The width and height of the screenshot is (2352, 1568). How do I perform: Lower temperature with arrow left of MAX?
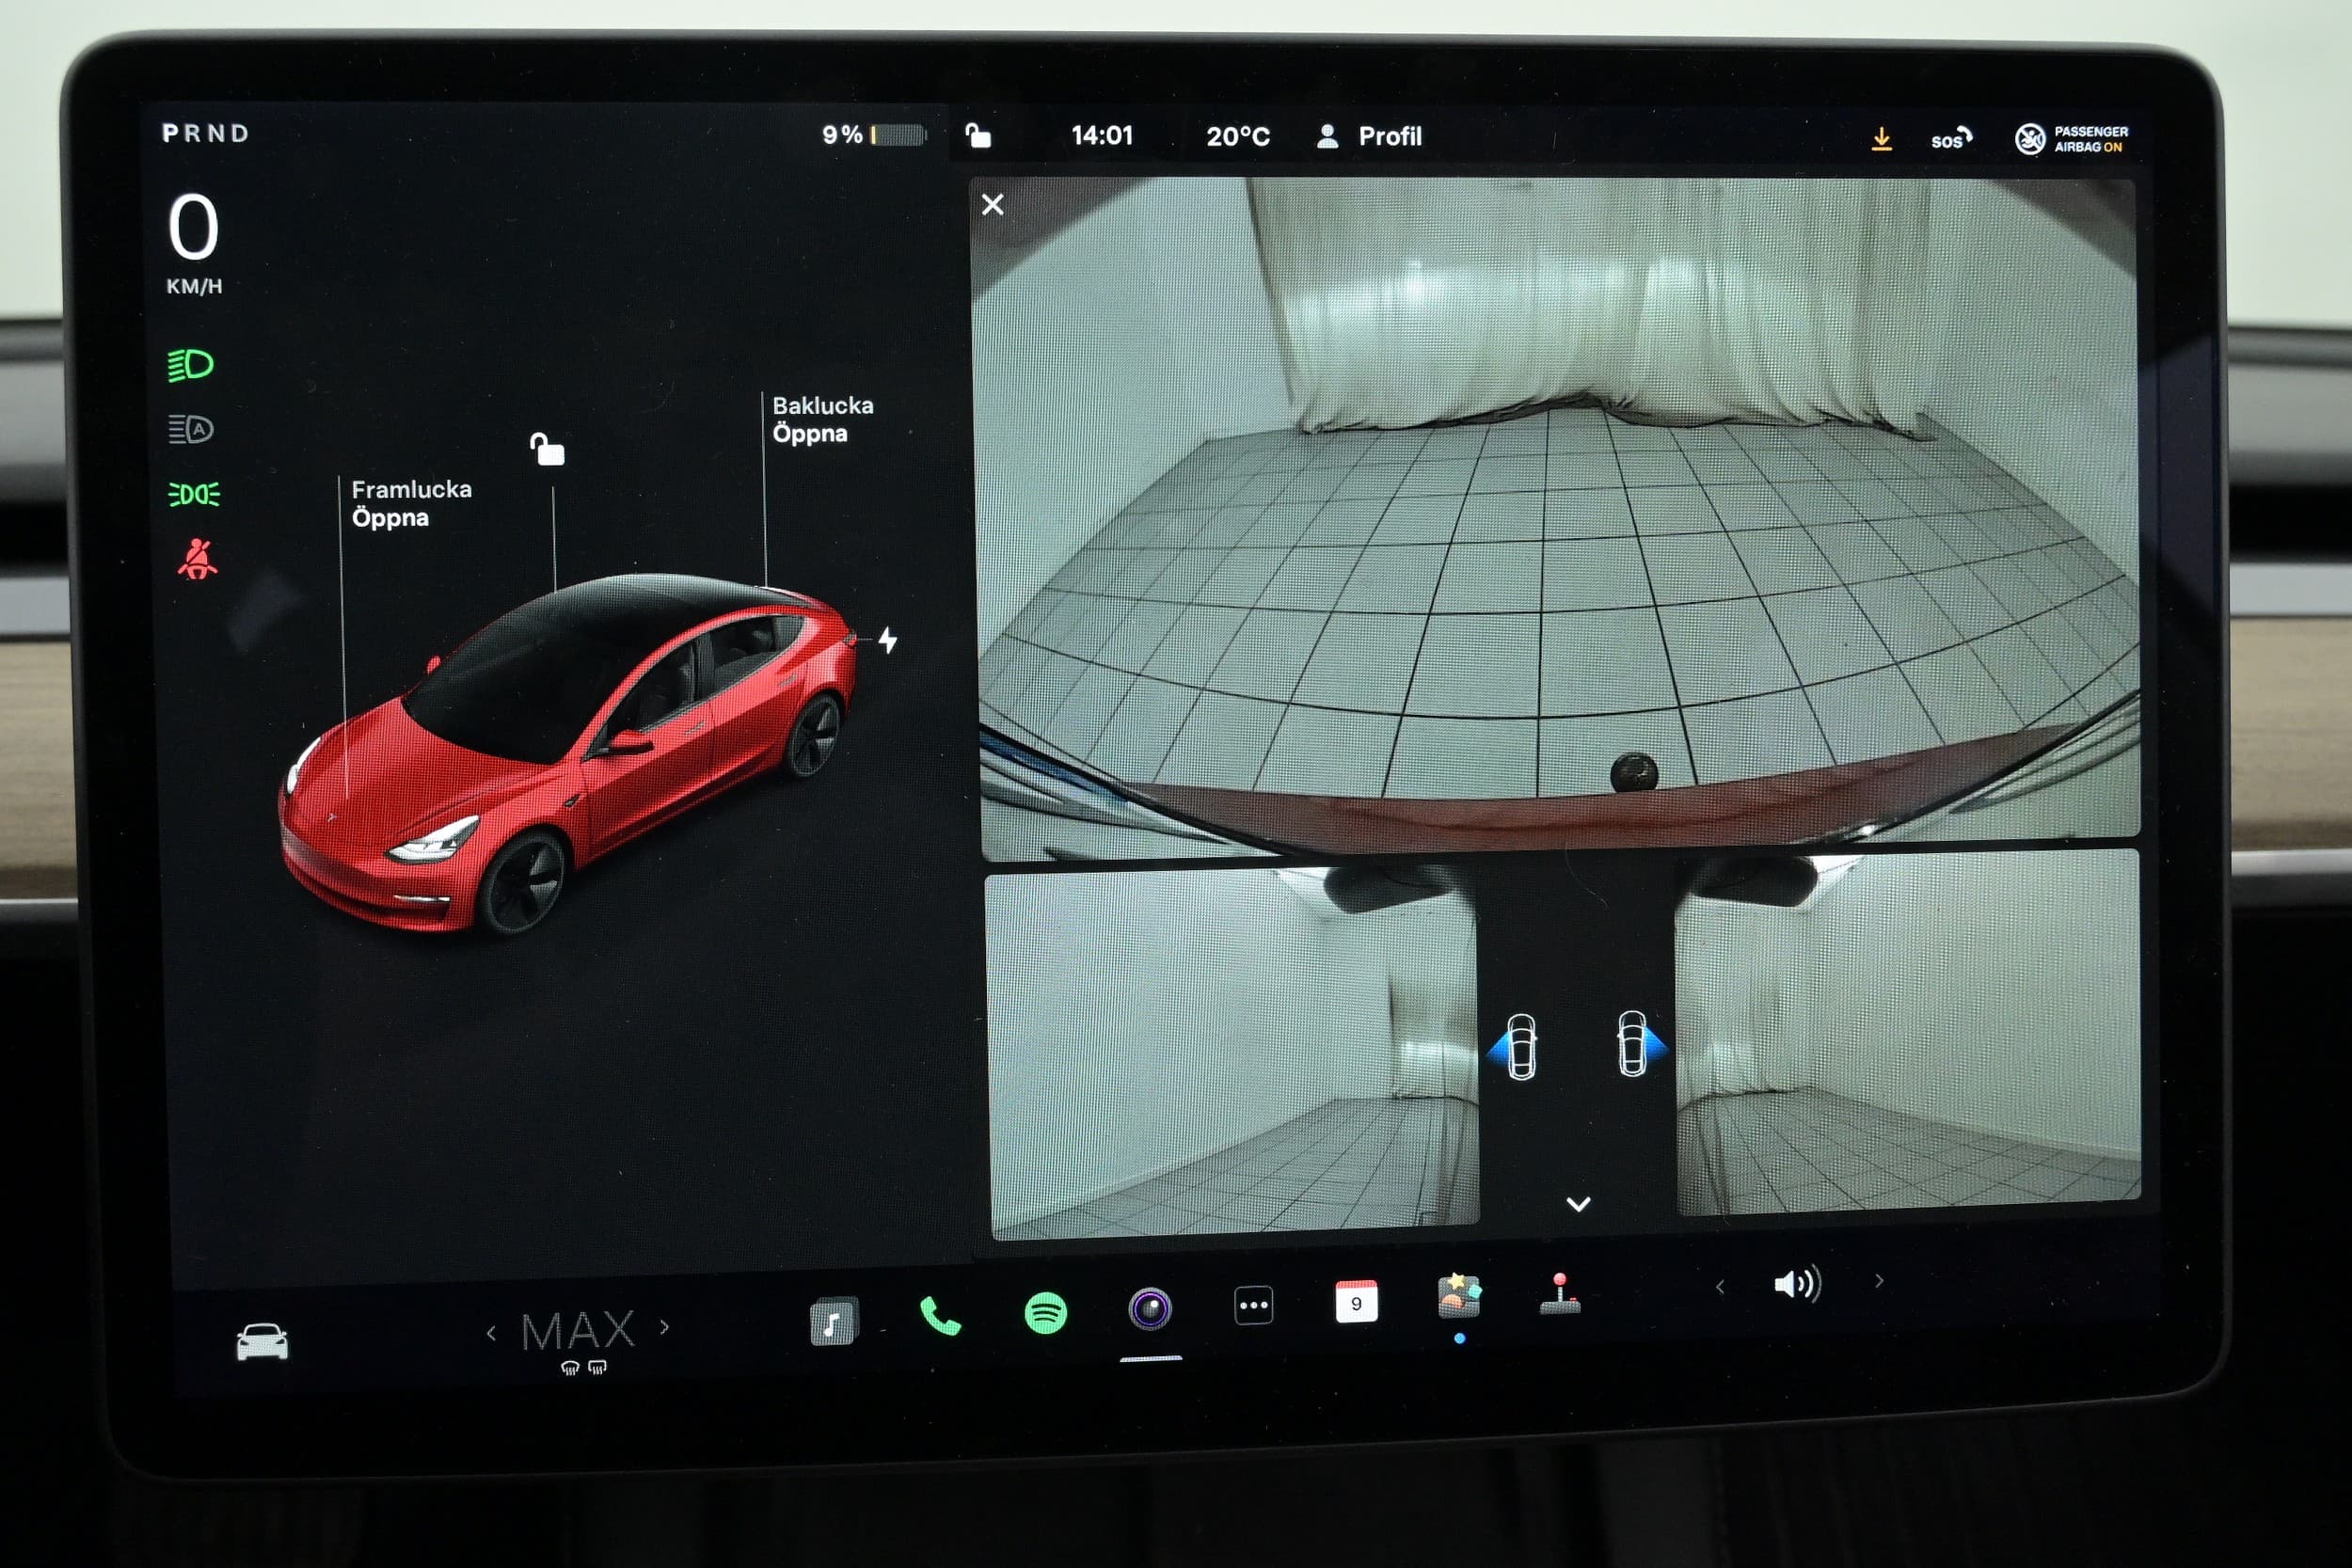coord(491,1332)
